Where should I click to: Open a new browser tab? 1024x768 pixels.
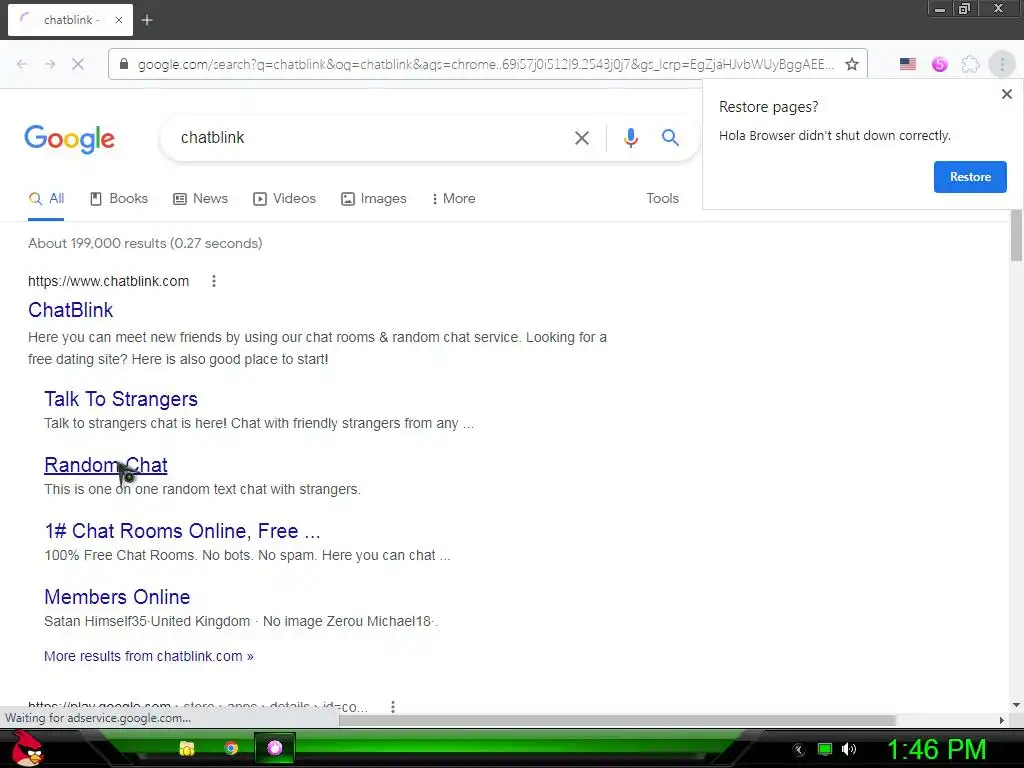tap(147, 20)
